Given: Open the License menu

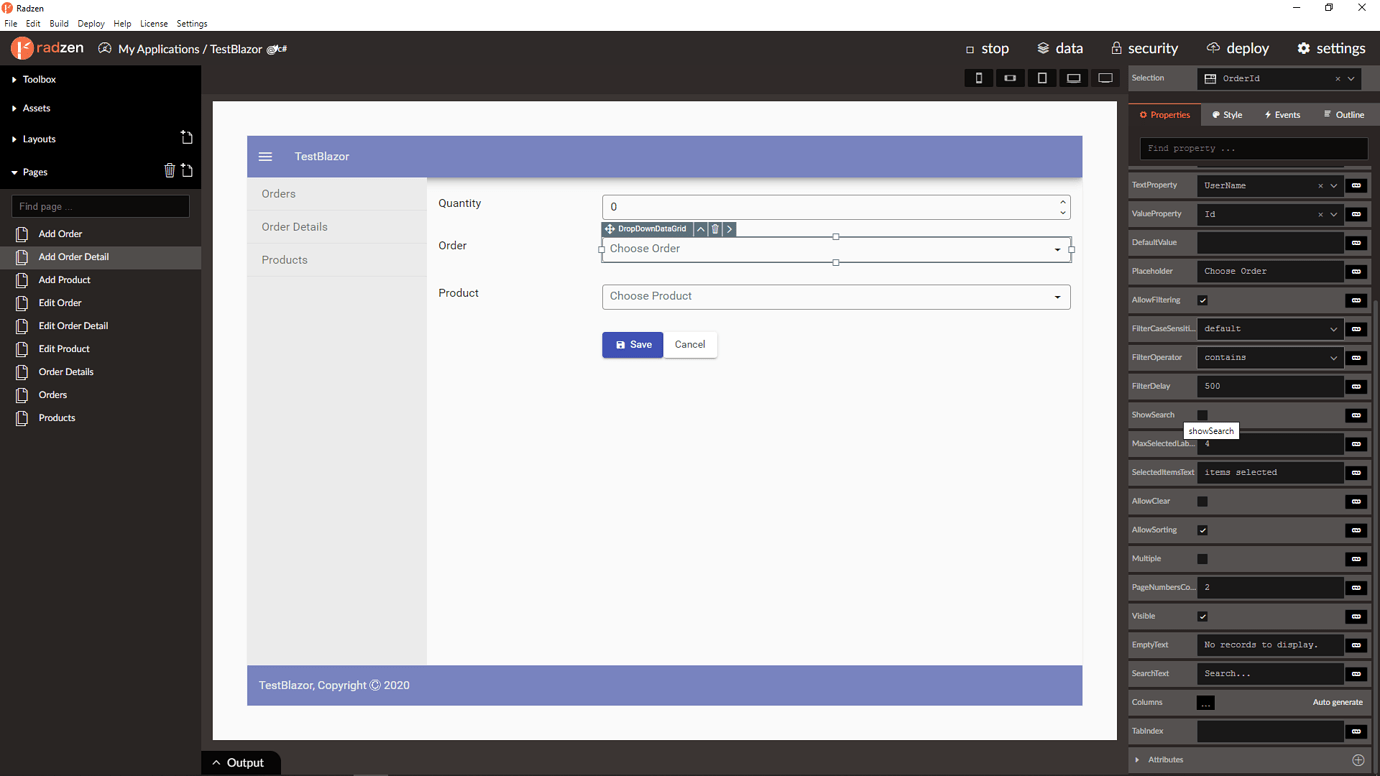Looking at the screenshot, I should pyautogui.click(x=154, y=23).
